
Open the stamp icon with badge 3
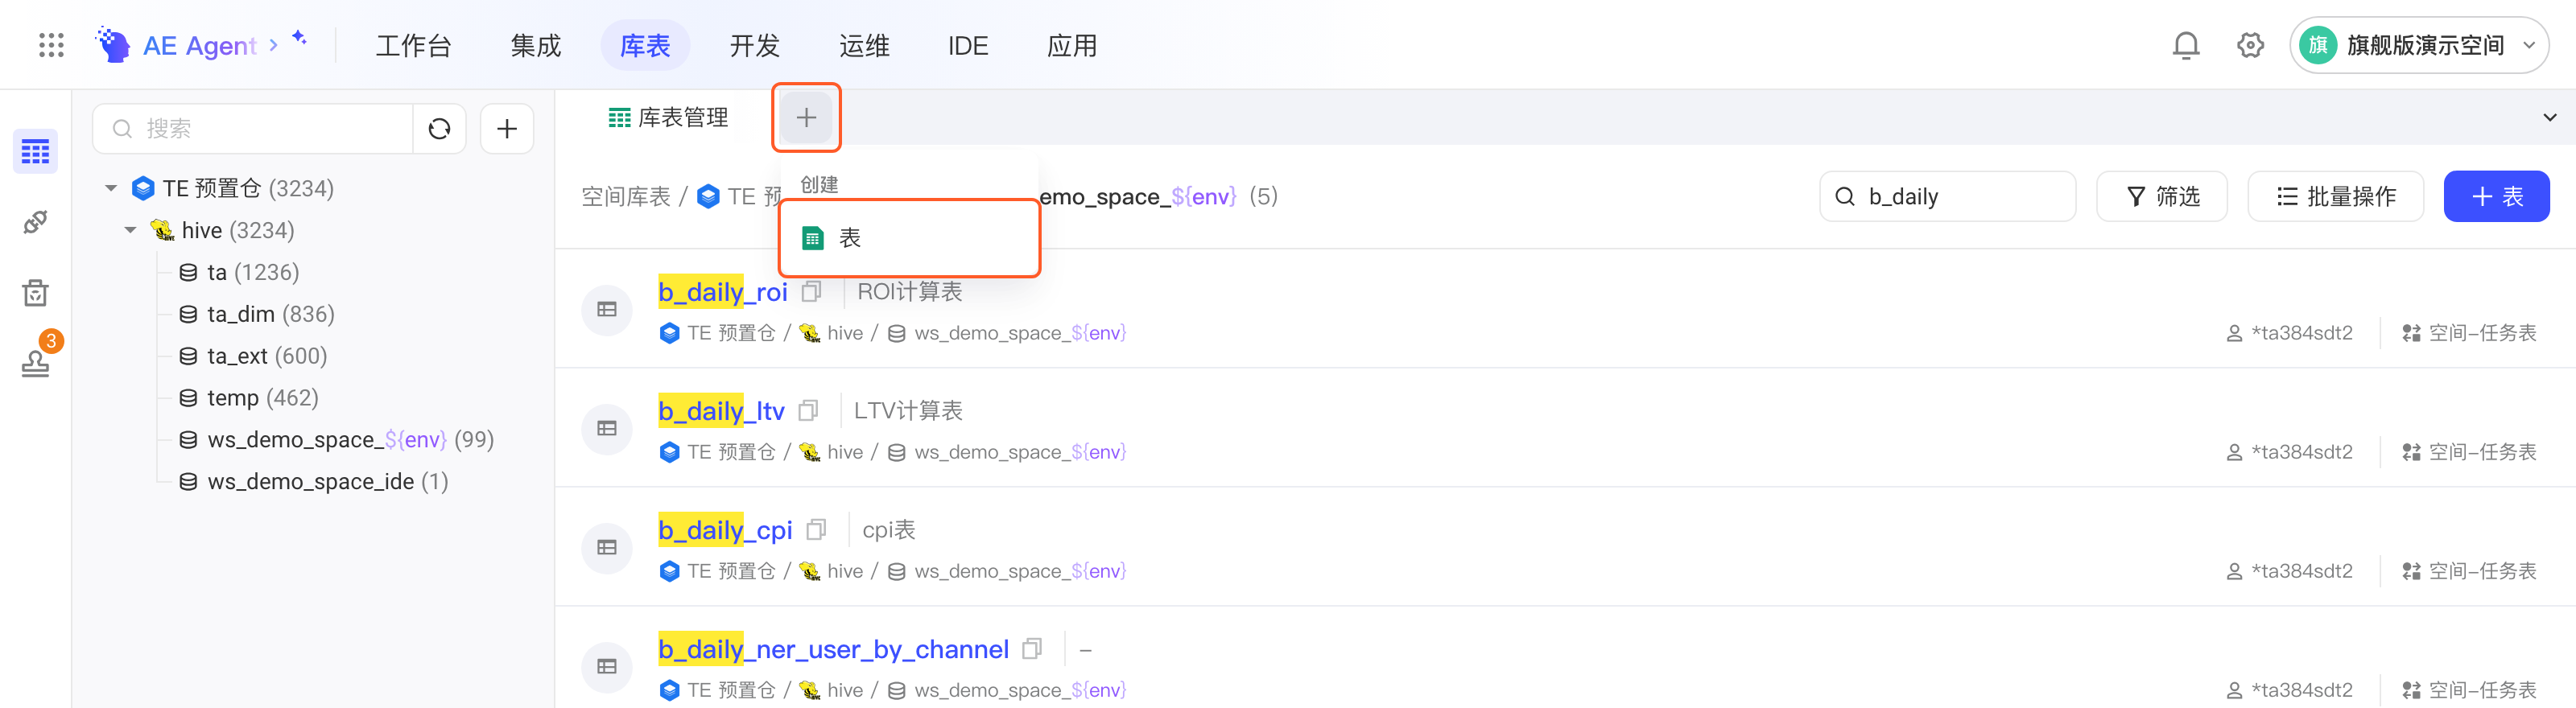coord(36,361)
